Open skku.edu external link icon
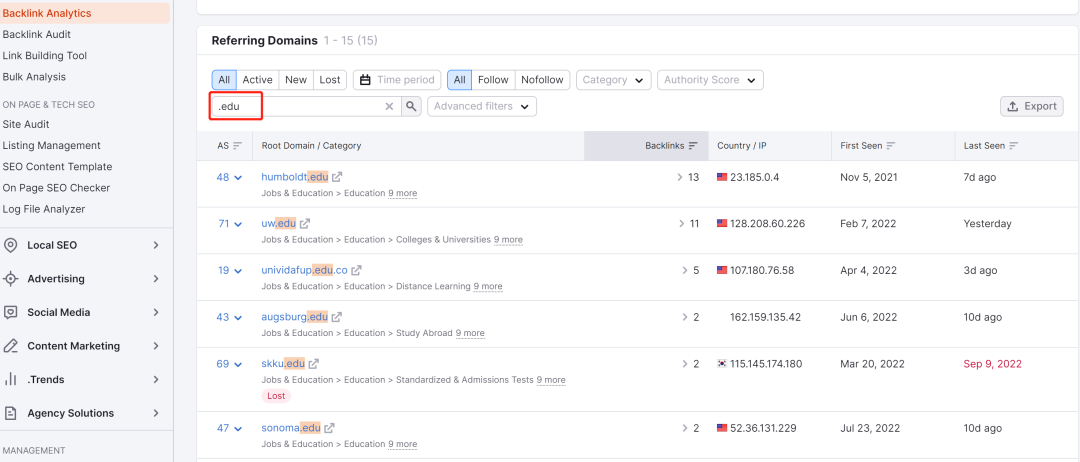The width and height of the screenshot is (1080, 462). pos(313,364)
